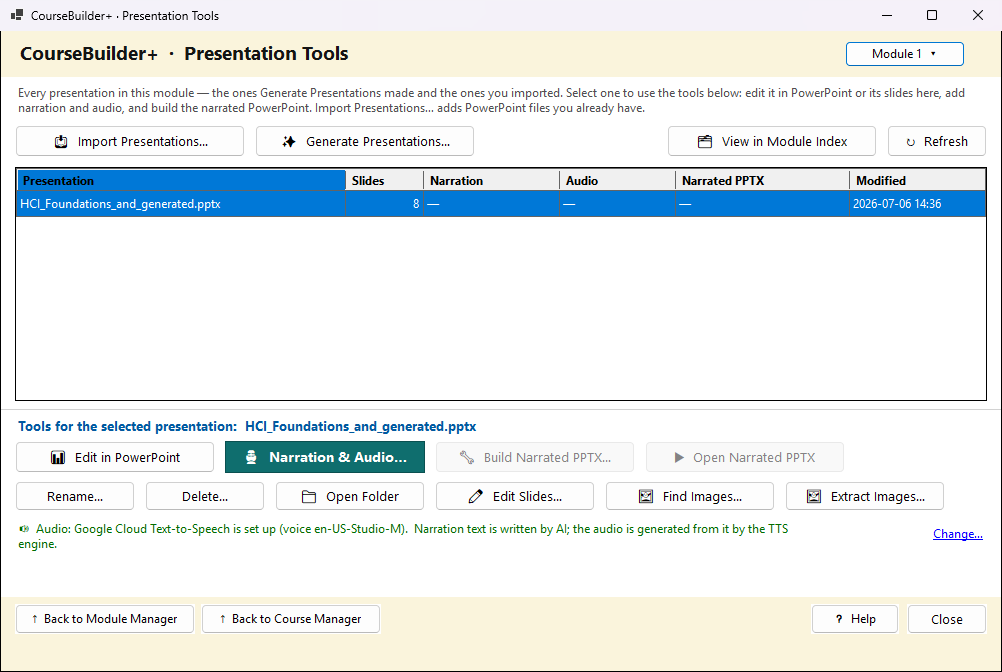Click the PowerPoint chart icon

(x=58, y=457)
